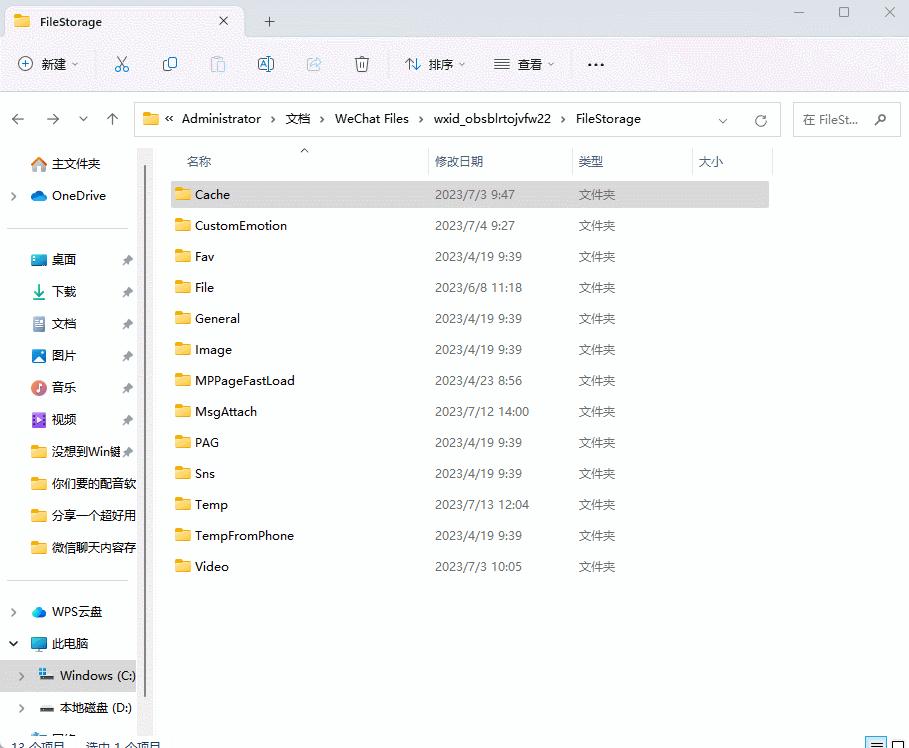Click the Delete trash bin icon
Viewport: 909px width, 748px height.
(362, 64)
